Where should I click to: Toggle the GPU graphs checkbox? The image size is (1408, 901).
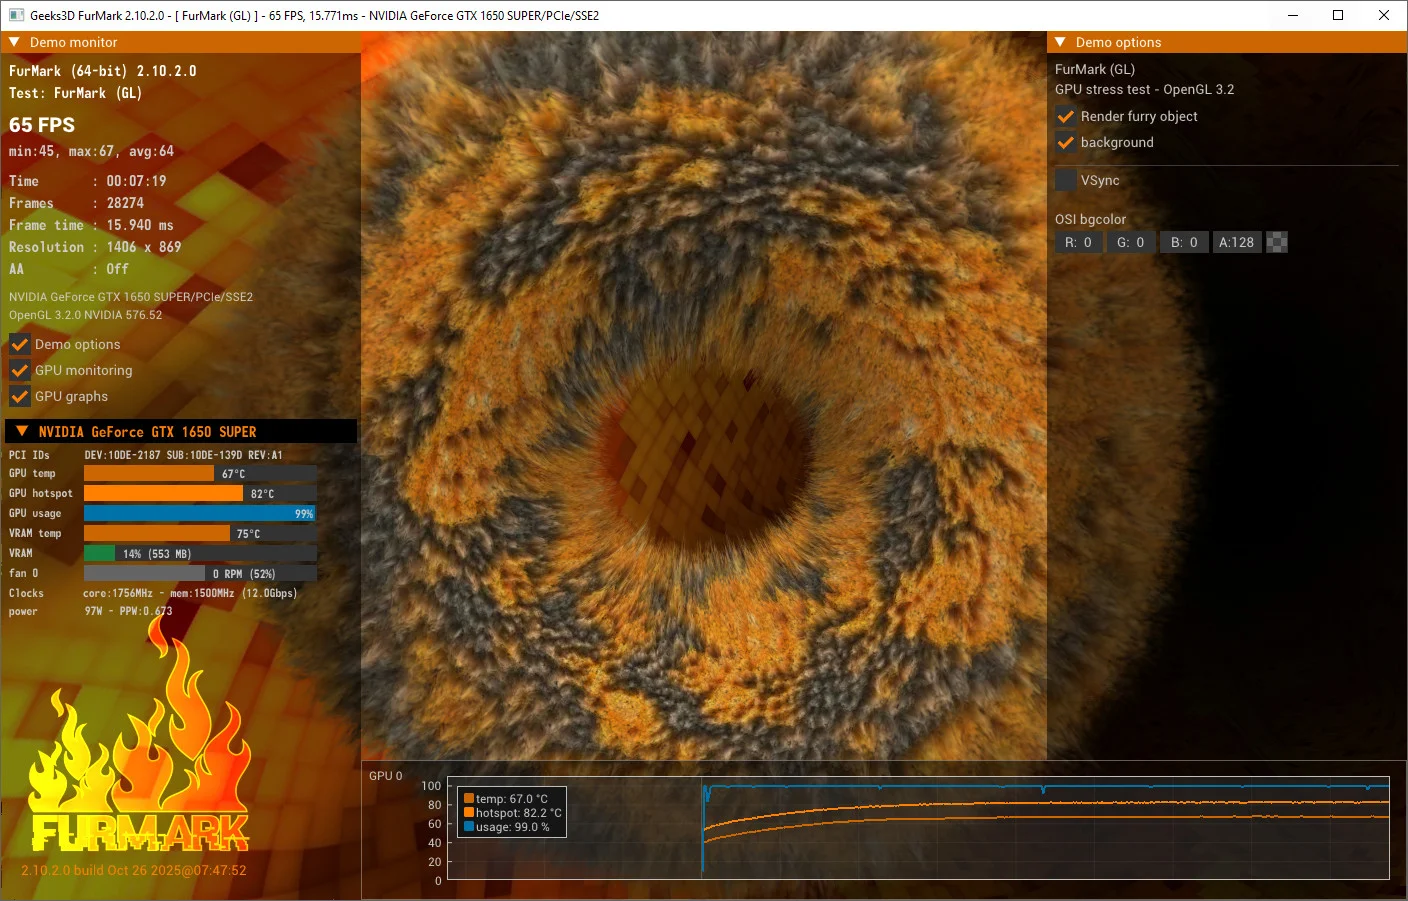pos(20,396)
